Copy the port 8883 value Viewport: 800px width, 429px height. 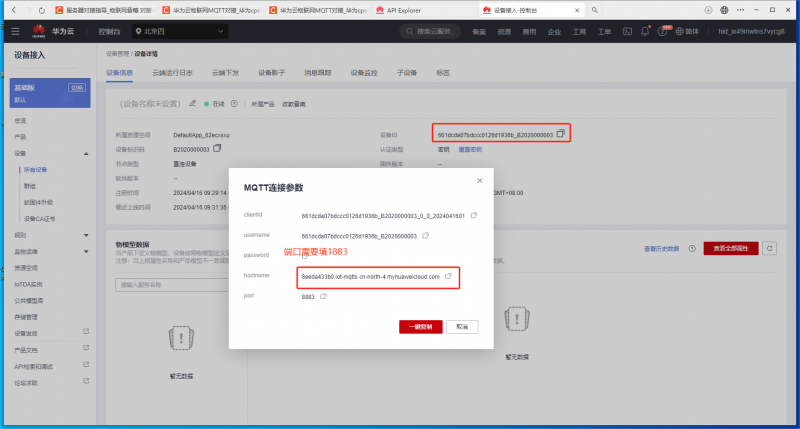324,296
